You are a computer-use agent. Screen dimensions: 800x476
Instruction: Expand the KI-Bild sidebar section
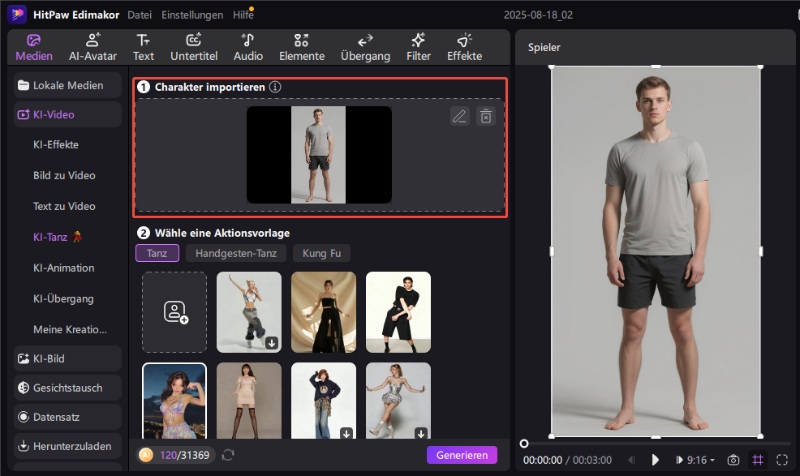click(x=67, y=358)
